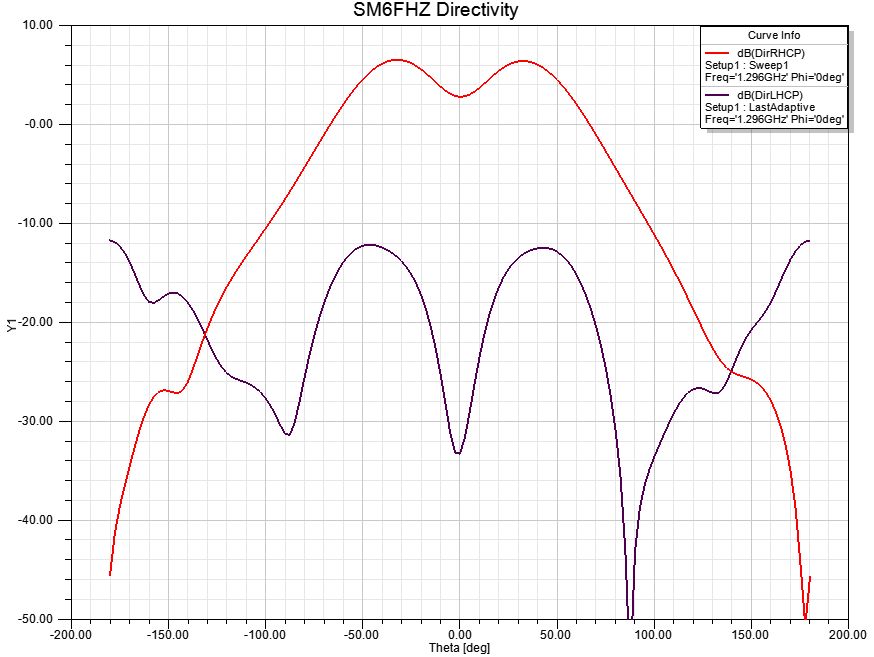This screenshot has height=657, width=874.
Task: Click the "SM6FHZ Directivity" plot title
Action: point(436,11)
